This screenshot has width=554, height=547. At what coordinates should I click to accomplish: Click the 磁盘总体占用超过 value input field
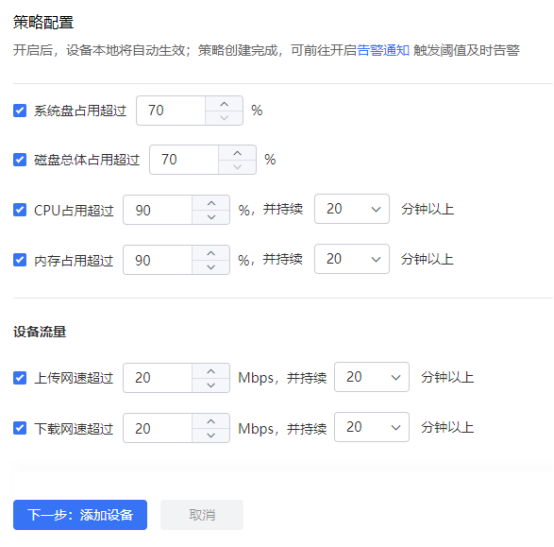point(184,160)
